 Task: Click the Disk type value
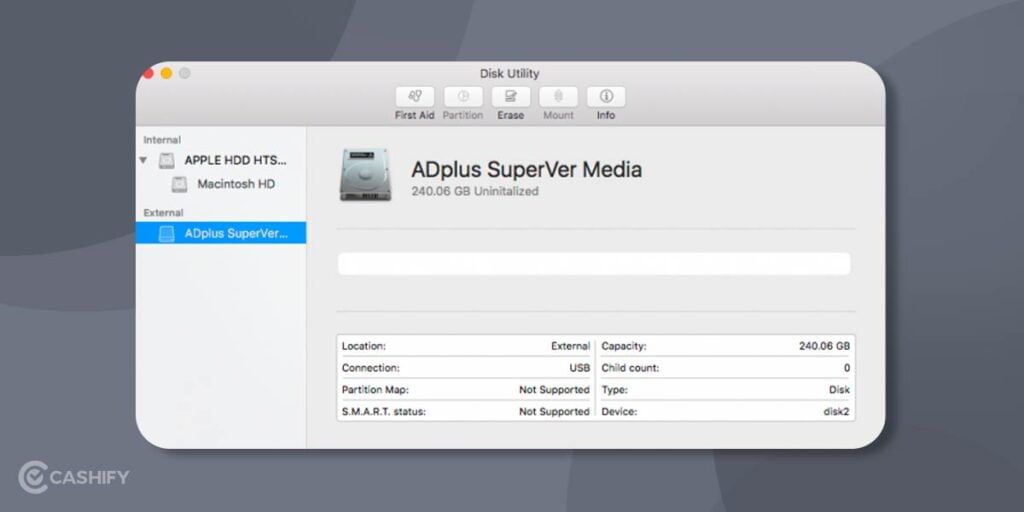click(839, 390)
